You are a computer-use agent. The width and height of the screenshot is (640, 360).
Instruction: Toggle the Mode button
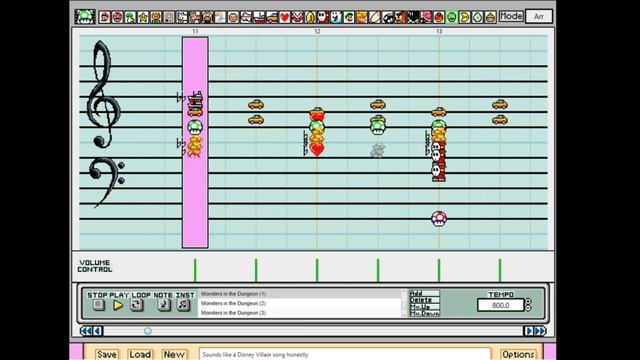(511, 16)
